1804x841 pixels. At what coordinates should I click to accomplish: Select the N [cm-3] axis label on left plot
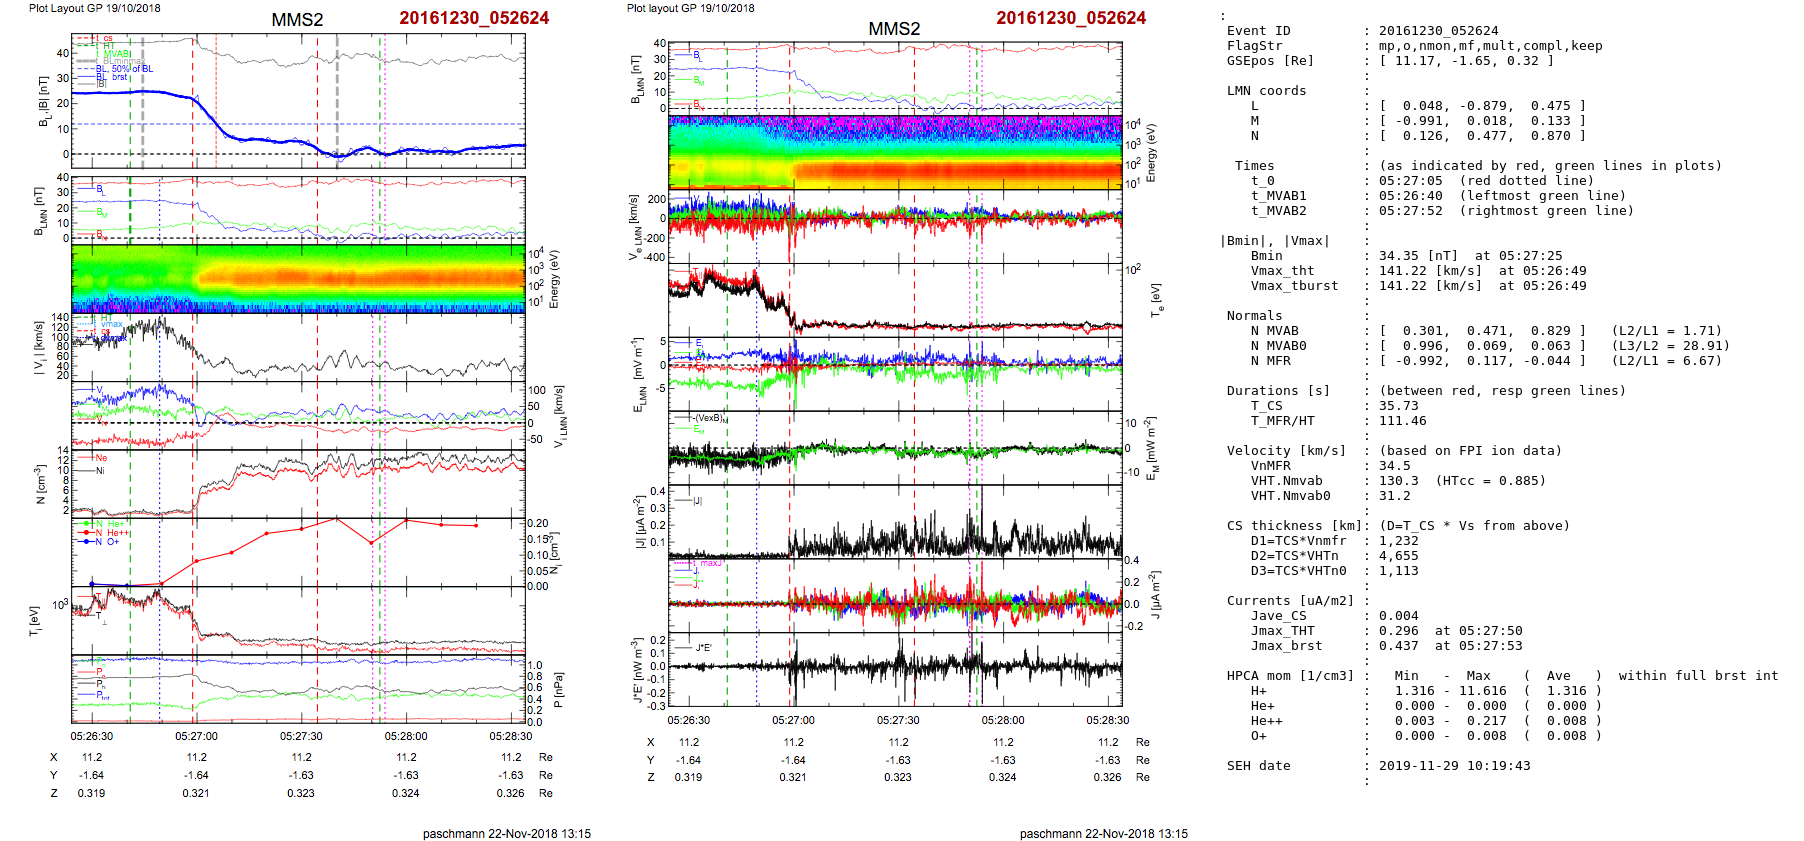40,484
